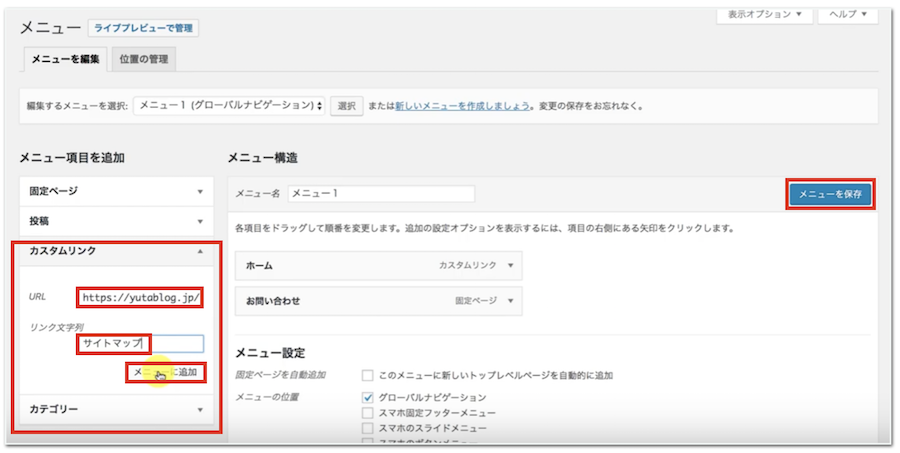The width and height of the screenshot is (900, 453).
Task: Expand the 投稿 panel
Action: point(199,221)
